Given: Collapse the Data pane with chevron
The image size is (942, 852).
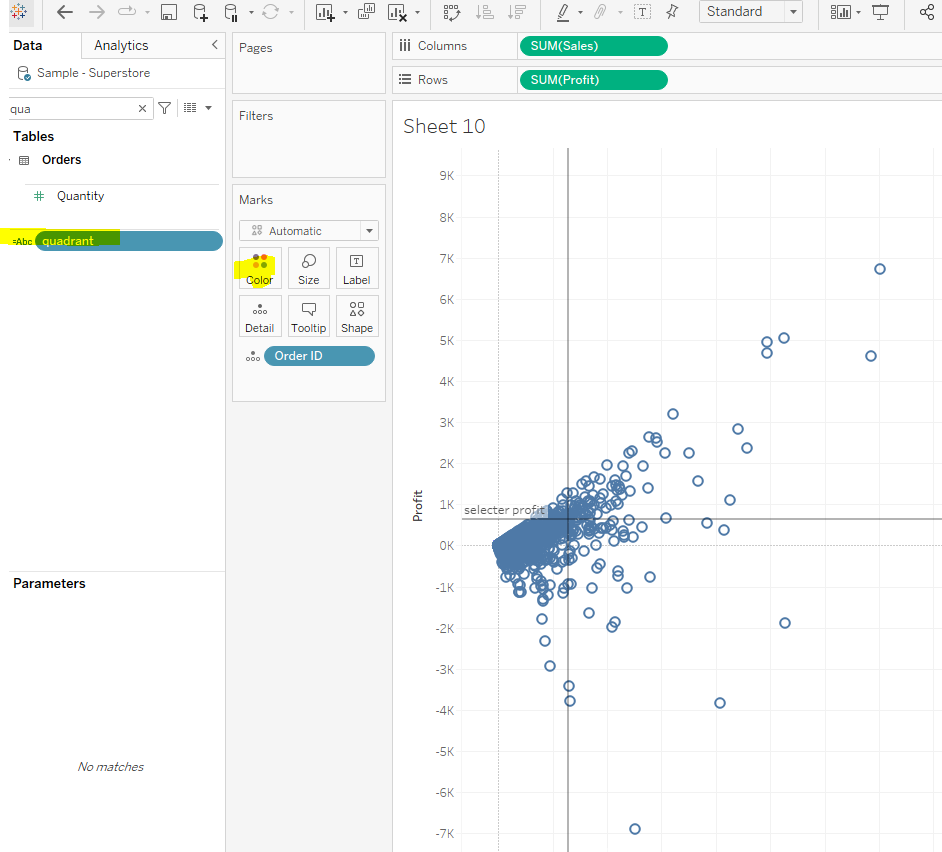Looking at the screenshot, I should tap(214, 45).
